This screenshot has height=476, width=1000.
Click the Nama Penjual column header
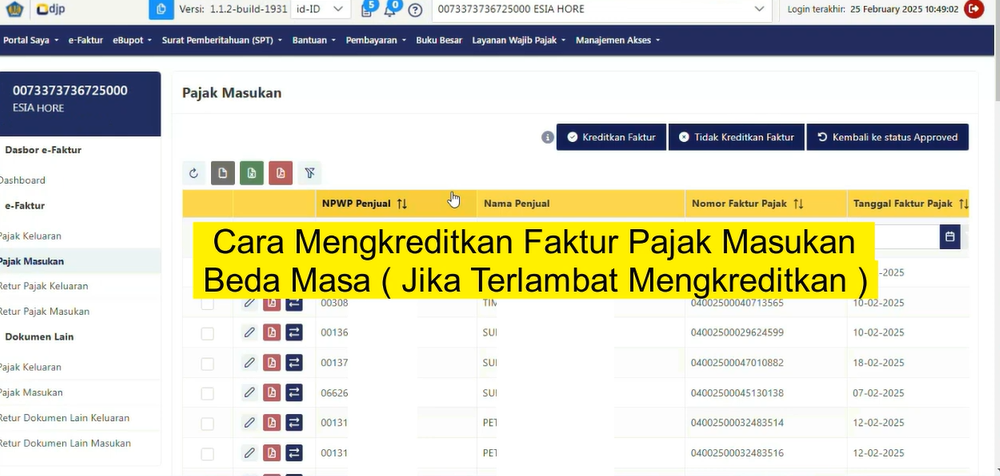click(x=580, y=204)
